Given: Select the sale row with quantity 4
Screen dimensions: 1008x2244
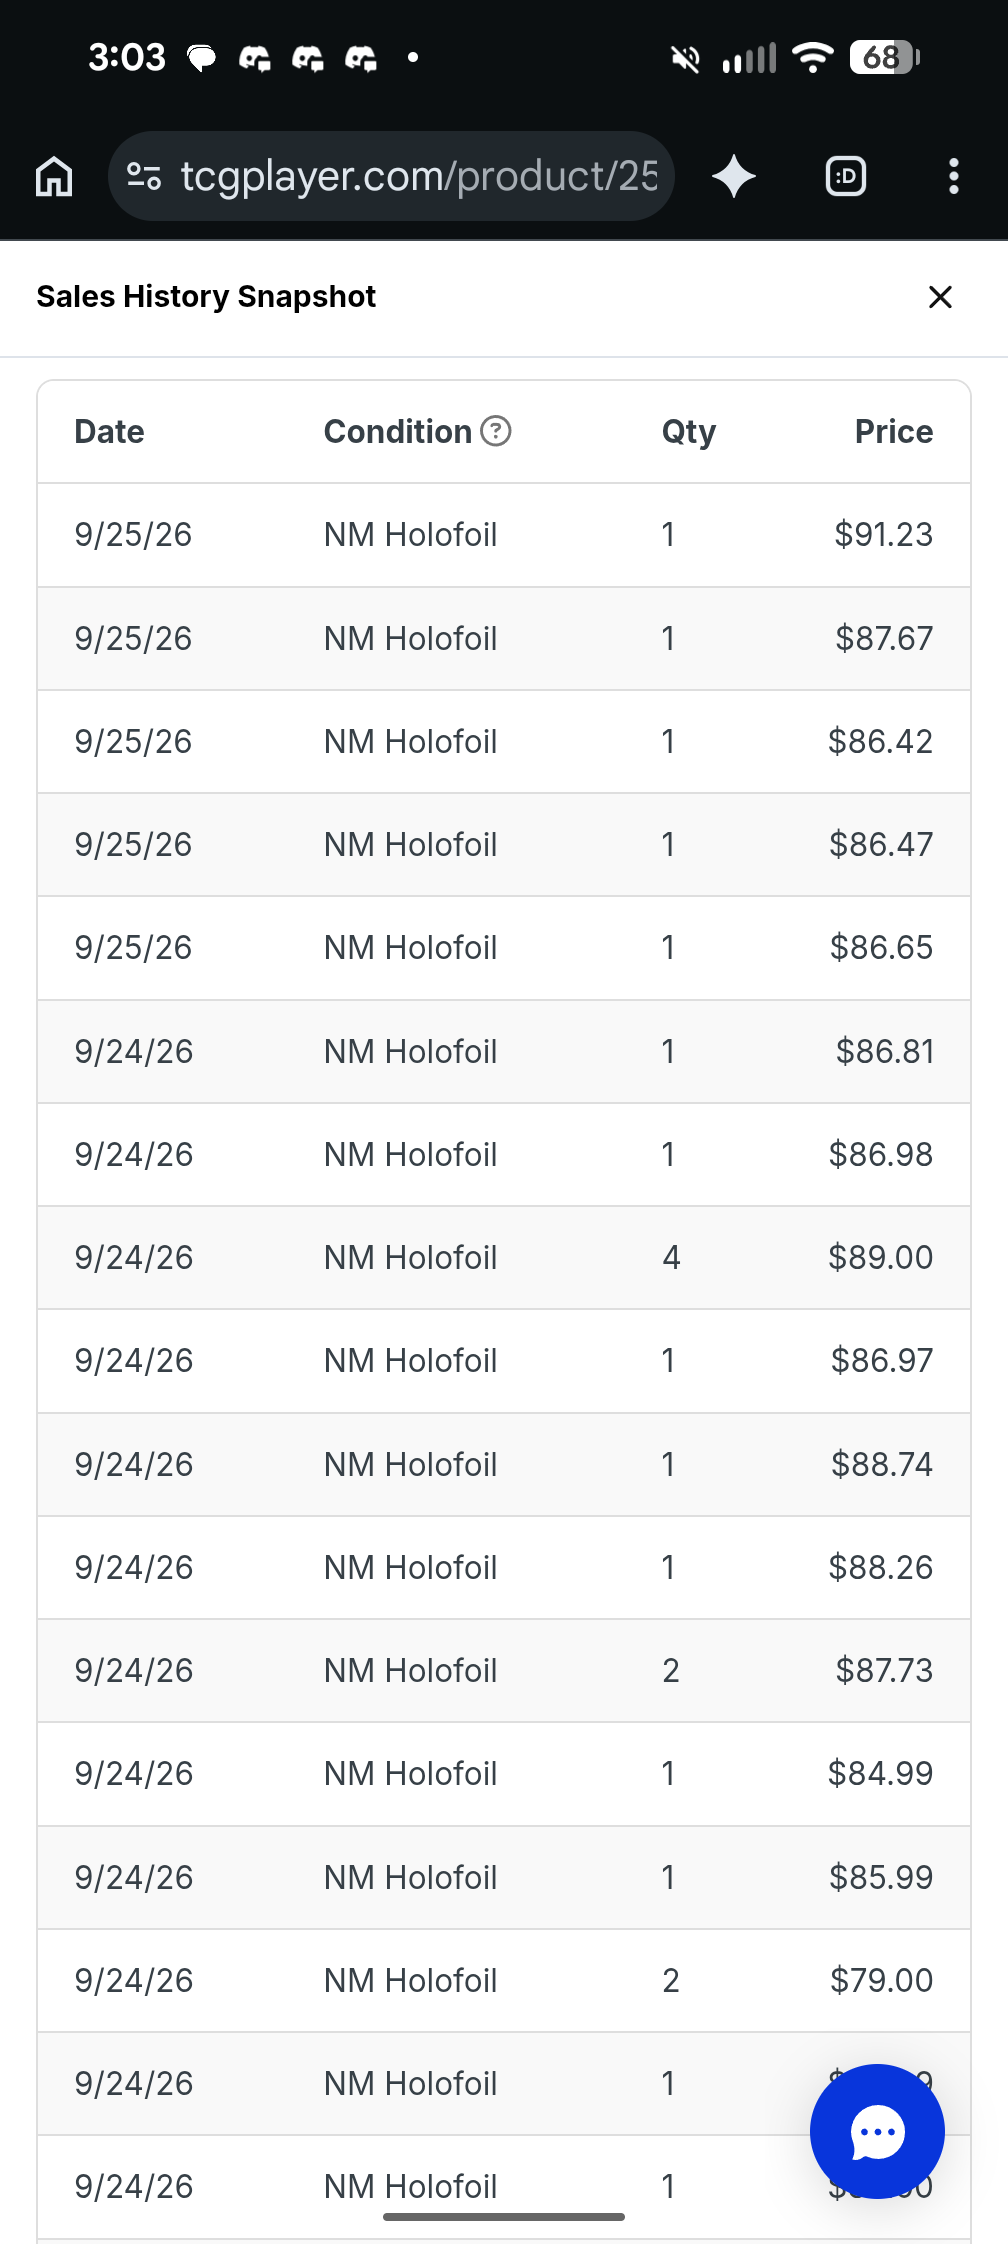Looking at the screenshot, I should [x=504, y=1258].
